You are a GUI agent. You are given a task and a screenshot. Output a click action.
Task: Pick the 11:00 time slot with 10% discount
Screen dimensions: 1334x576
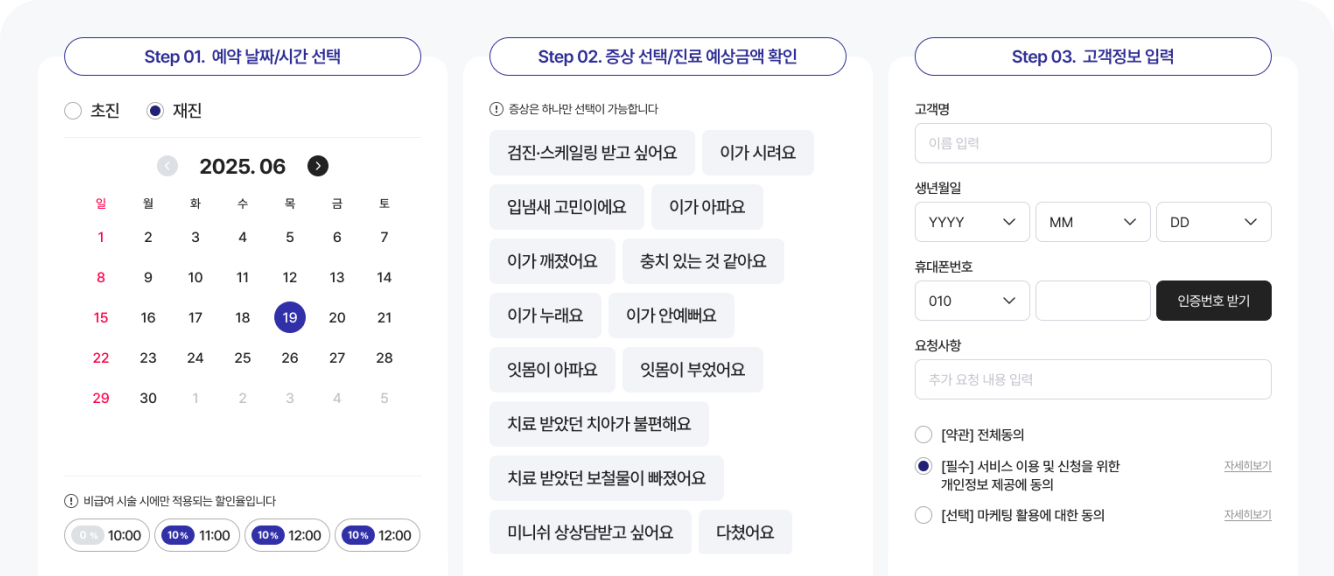coord(197,535)
